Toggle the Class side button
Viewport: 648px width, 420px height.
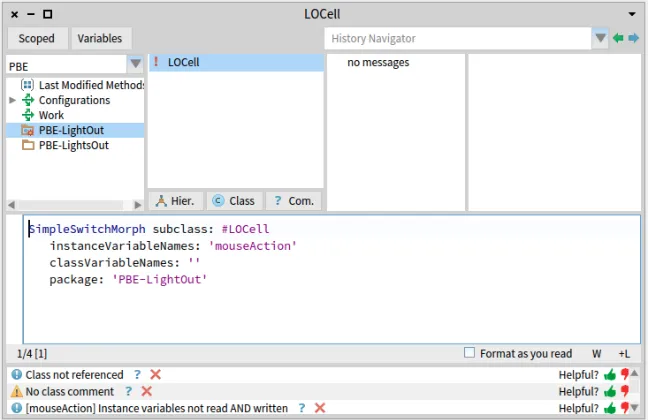click(234, 201)
